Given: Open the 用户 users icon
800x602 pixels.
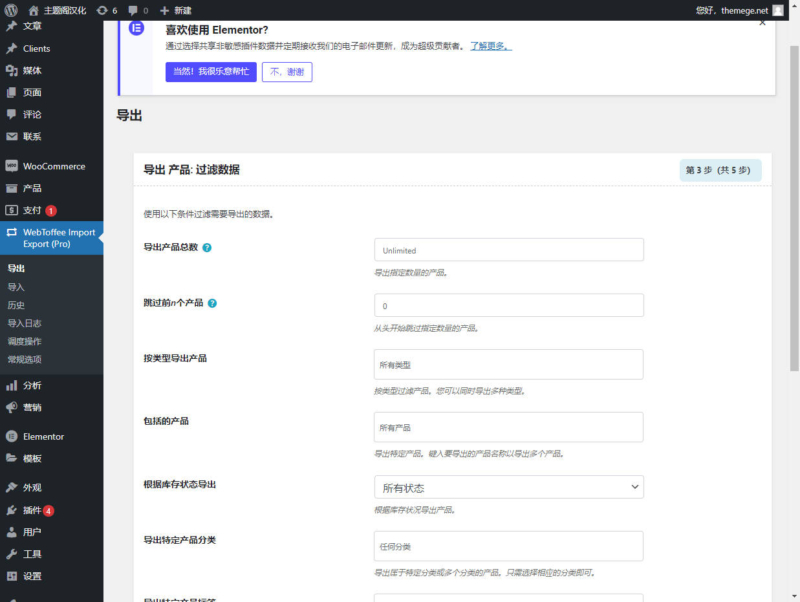Looking at the screenshot, I should pyautogui.click(x=11, y=532).
